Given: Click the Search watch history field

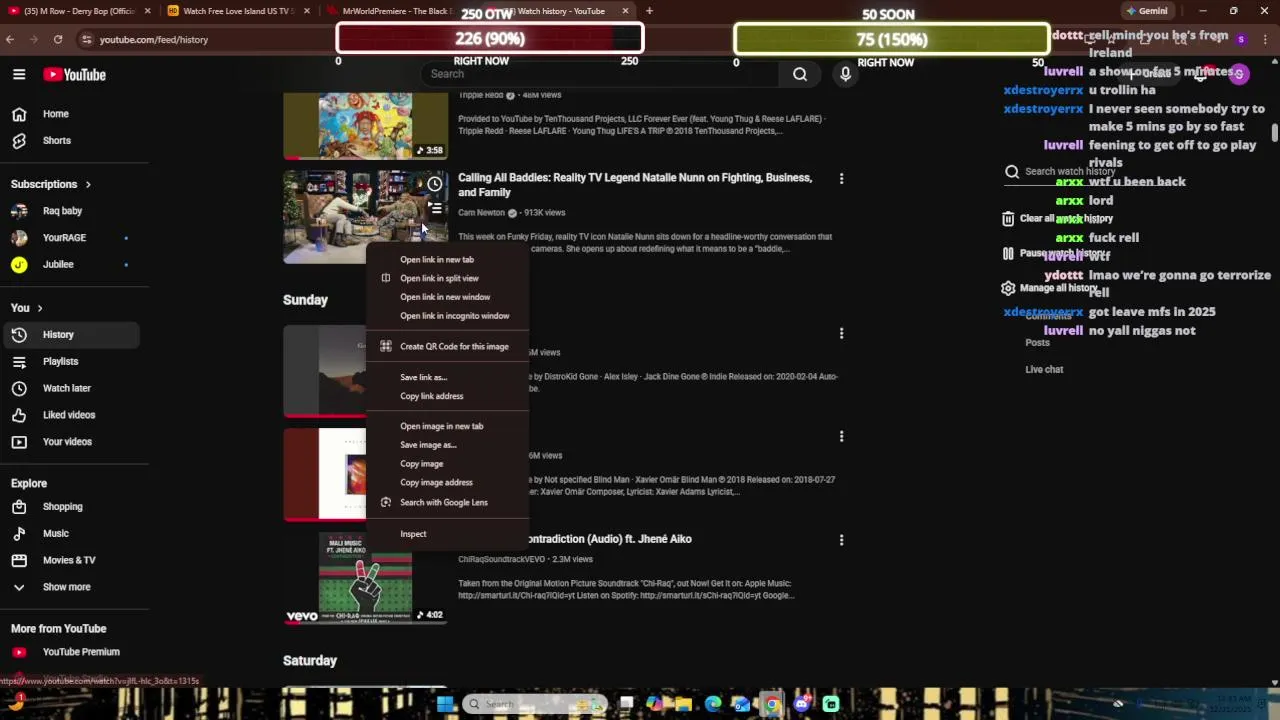Looking at the screenshot, I should click(x=1070, y=171).
